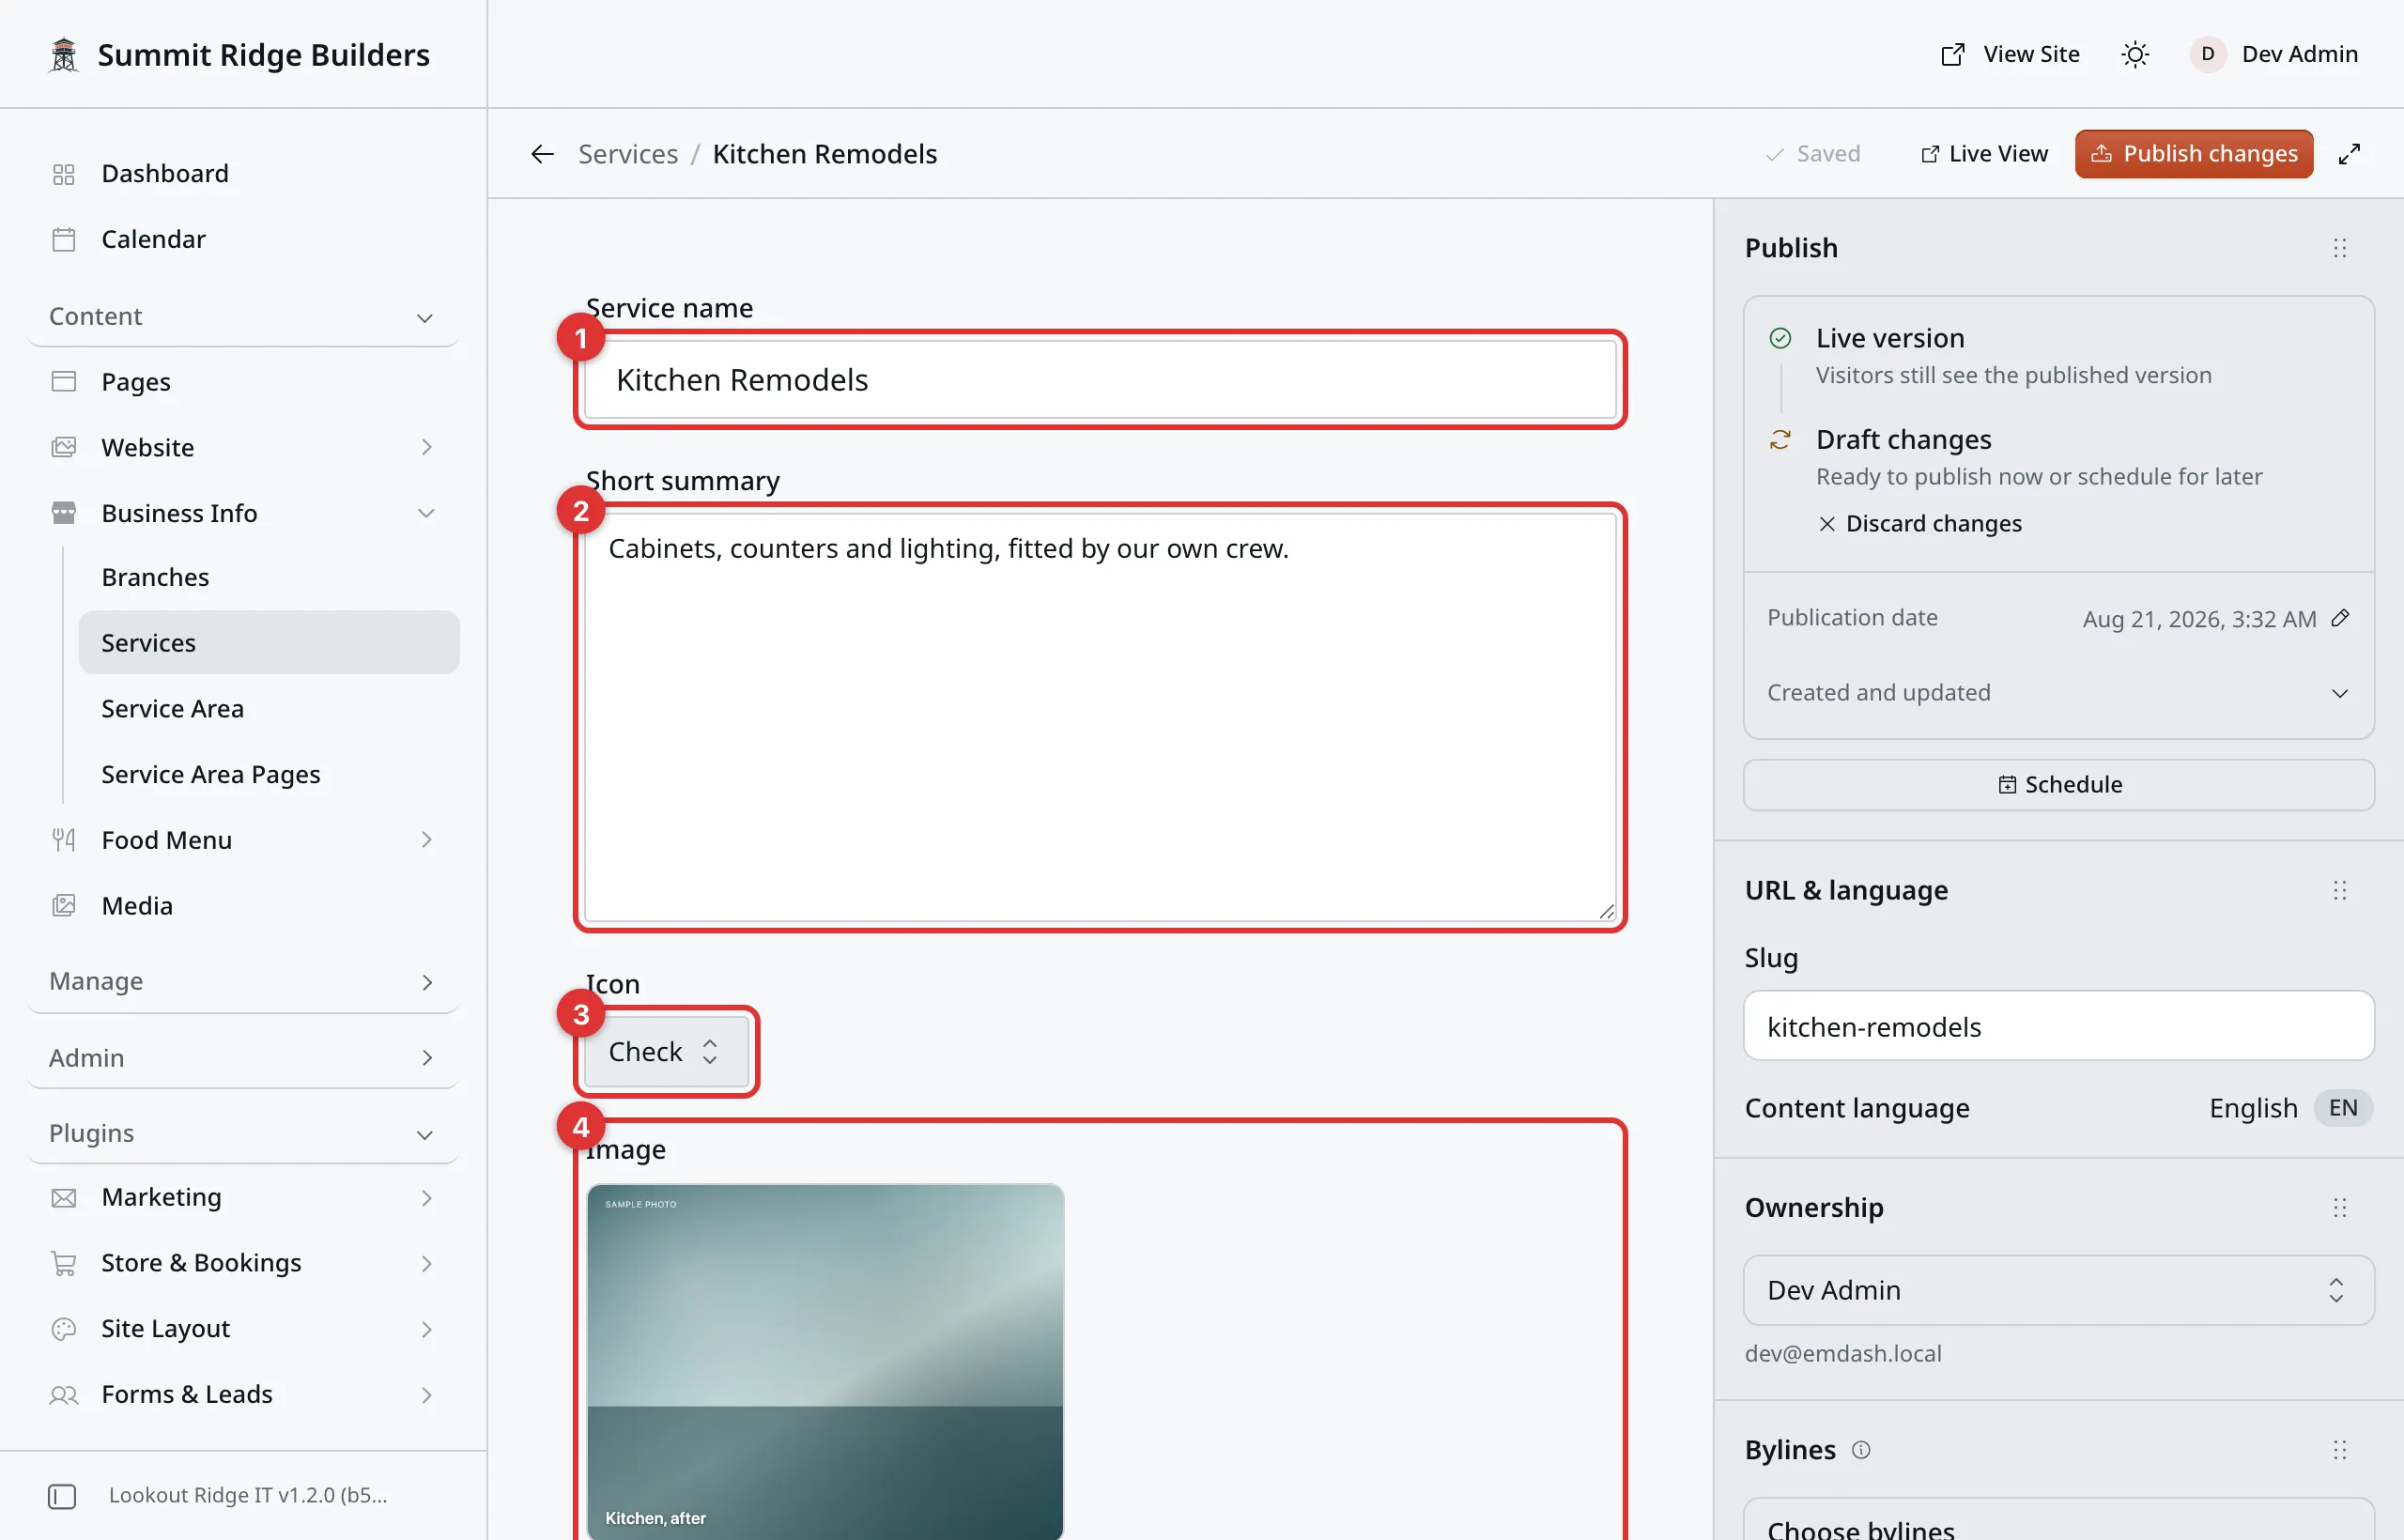
Task: Toggle the light/dark theme sun icon
Action: [2135, 54]
